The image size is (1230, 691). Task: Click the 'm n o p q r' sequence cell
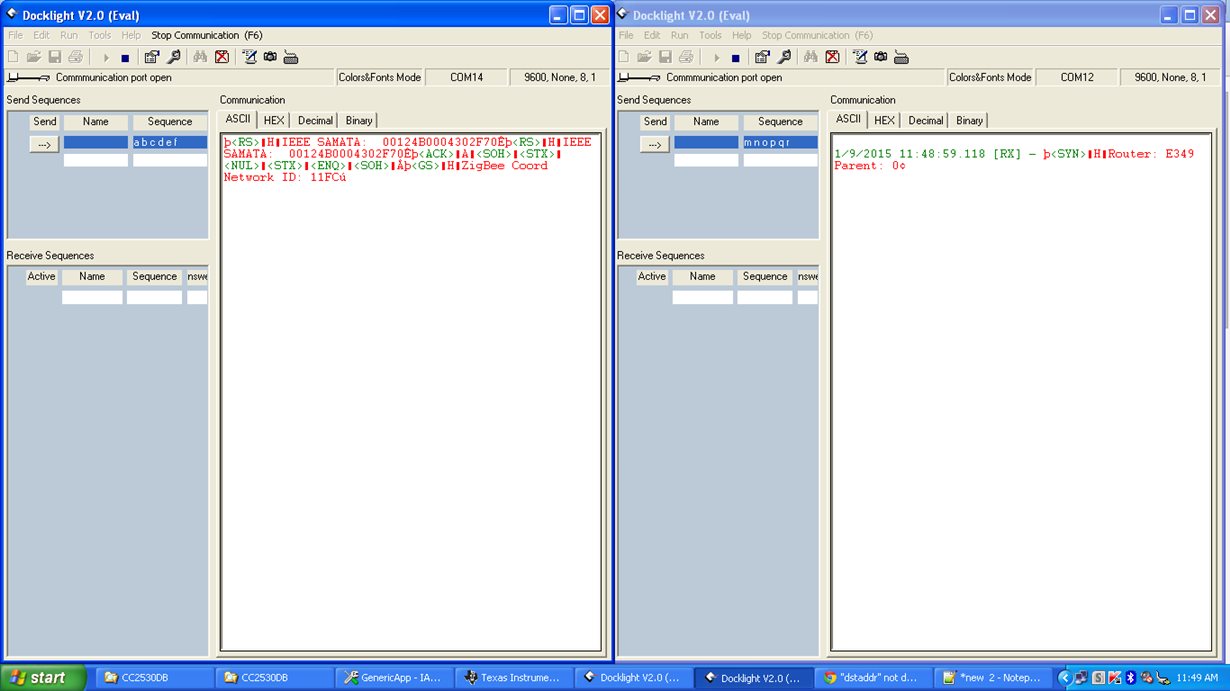point(780,142)
